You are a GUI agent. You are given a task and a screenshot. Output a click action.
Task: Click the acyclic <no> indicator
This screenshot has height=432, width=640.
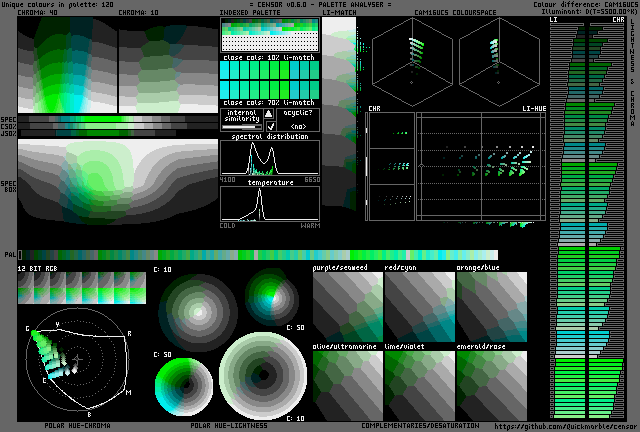coord(298,126)
